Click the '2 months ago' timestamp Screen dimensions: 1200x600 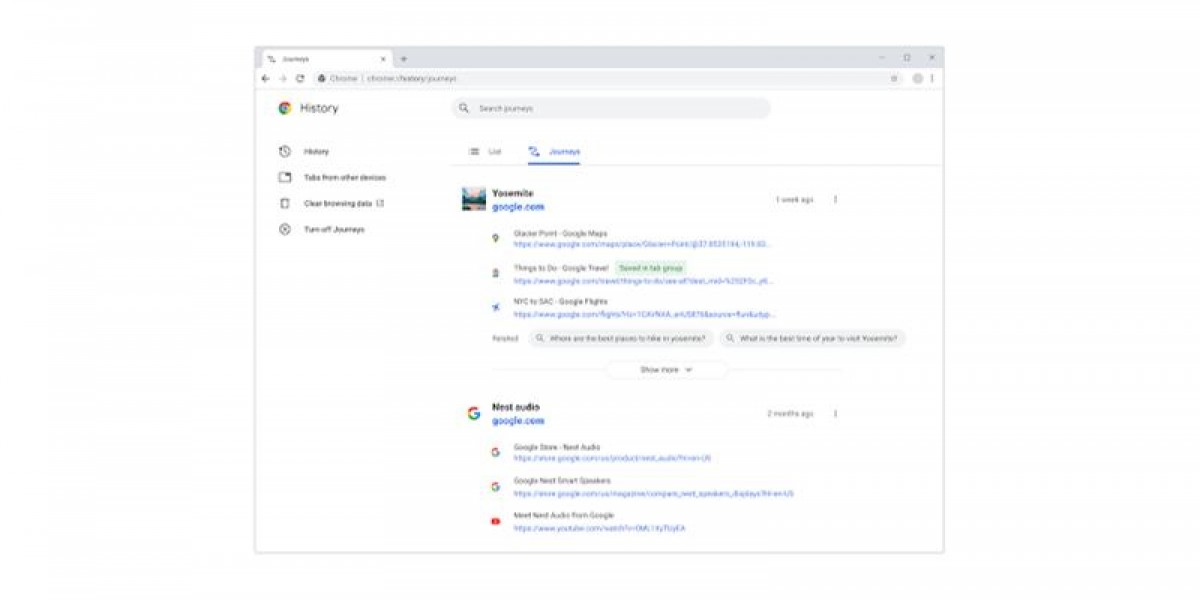click(790, 414)
